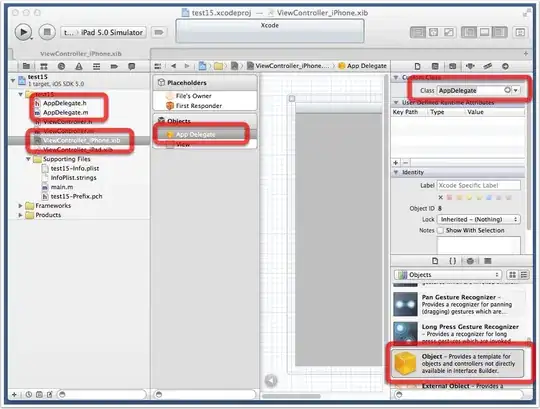The height and width of the screenshot is (409, 540).
Task: Open InfoPlist.strings file
Action: 73,178
